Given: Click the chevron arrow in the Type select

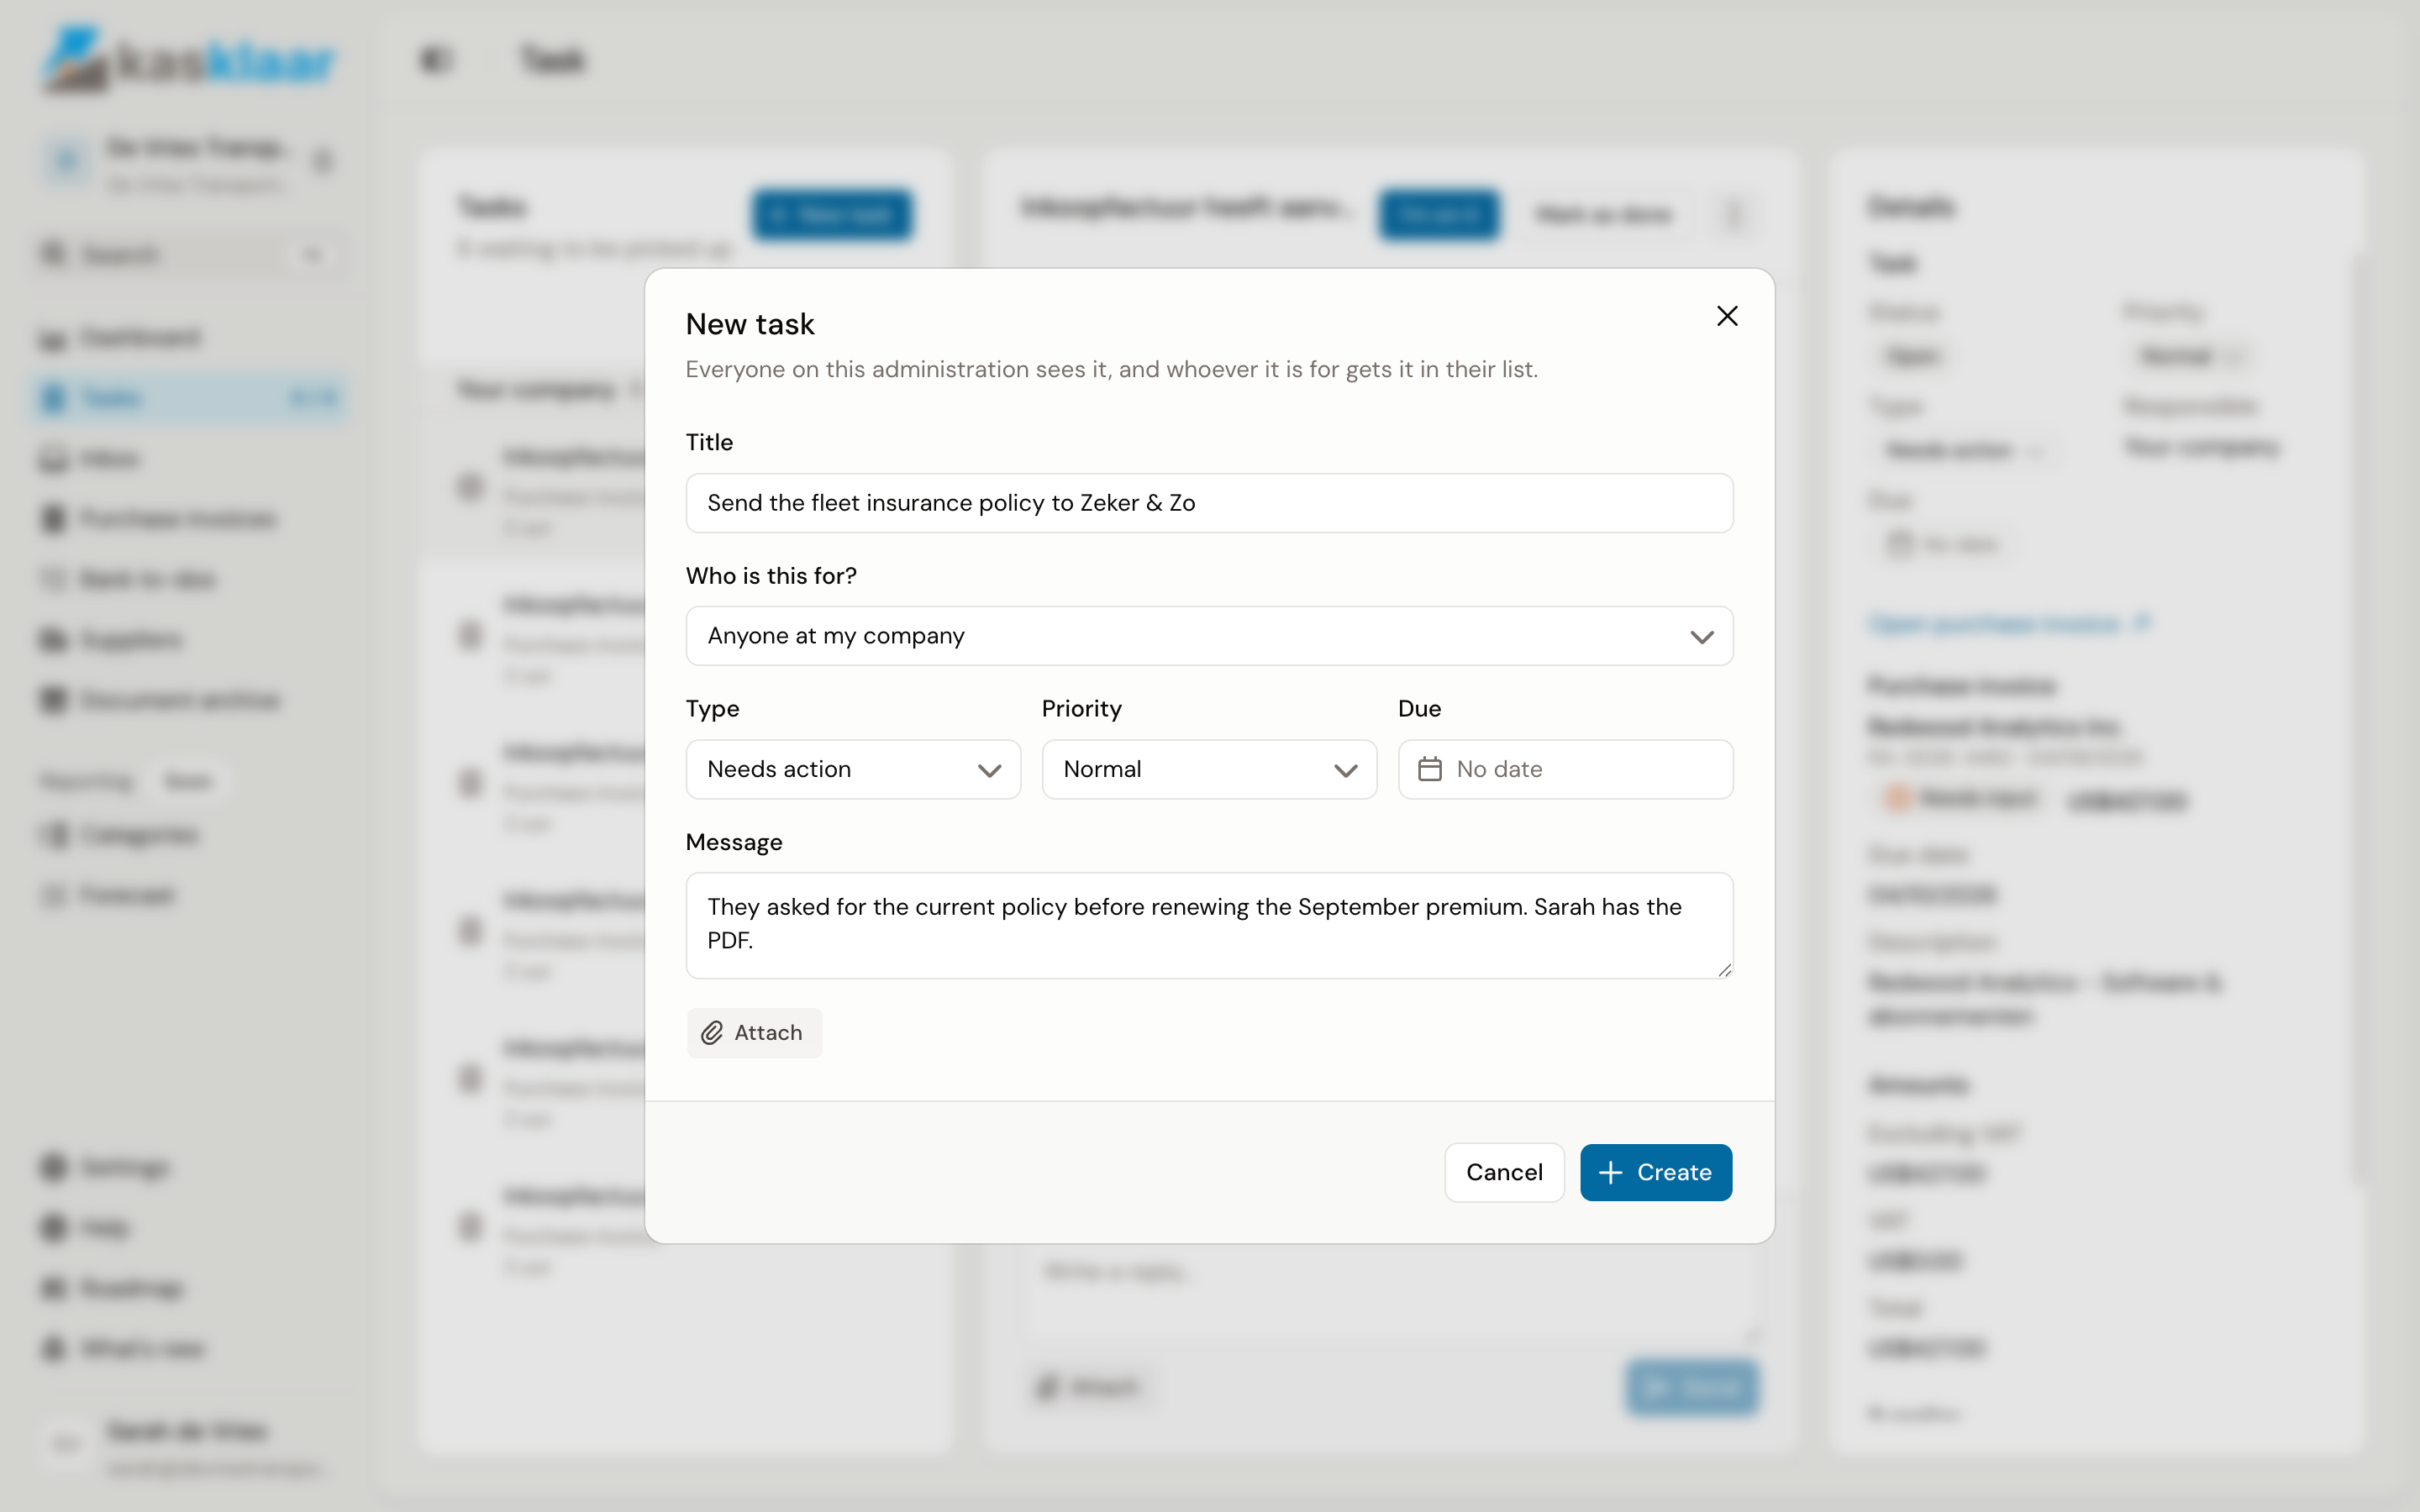Looking at the screenshot, I should [x=989, y=770].
